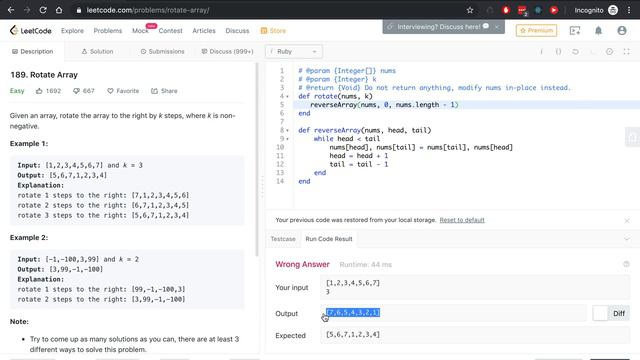The height and width of the screenshot is (360, 640).
Task: Select the Run Code Result tab
Action: coord(329,239)
